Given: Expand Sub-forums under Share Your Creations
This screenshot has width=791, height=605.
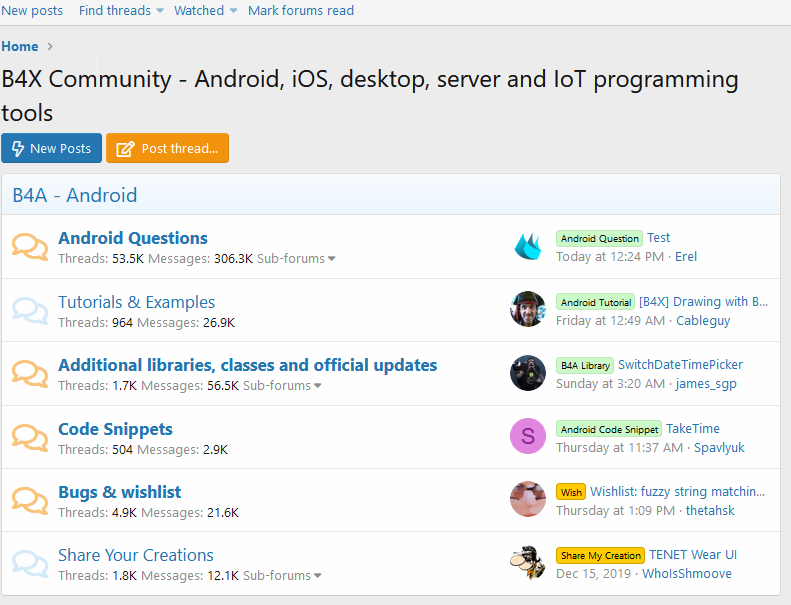Looking at the screenshot, I should [282, 576].
